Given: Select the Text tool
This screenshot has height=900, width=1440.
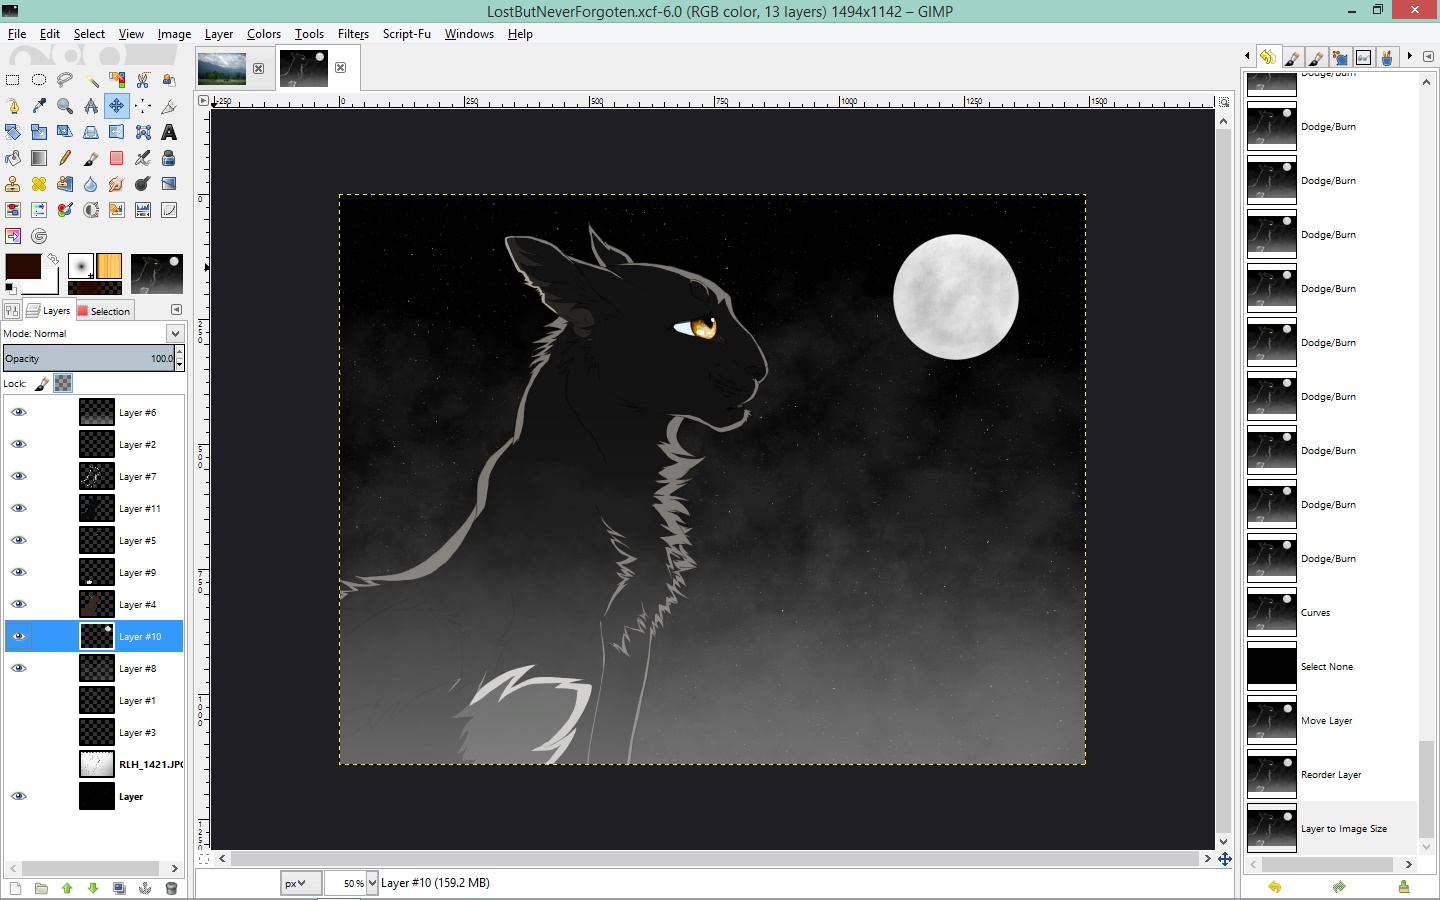Looking at the screenshot, I should tap(169, 132).
